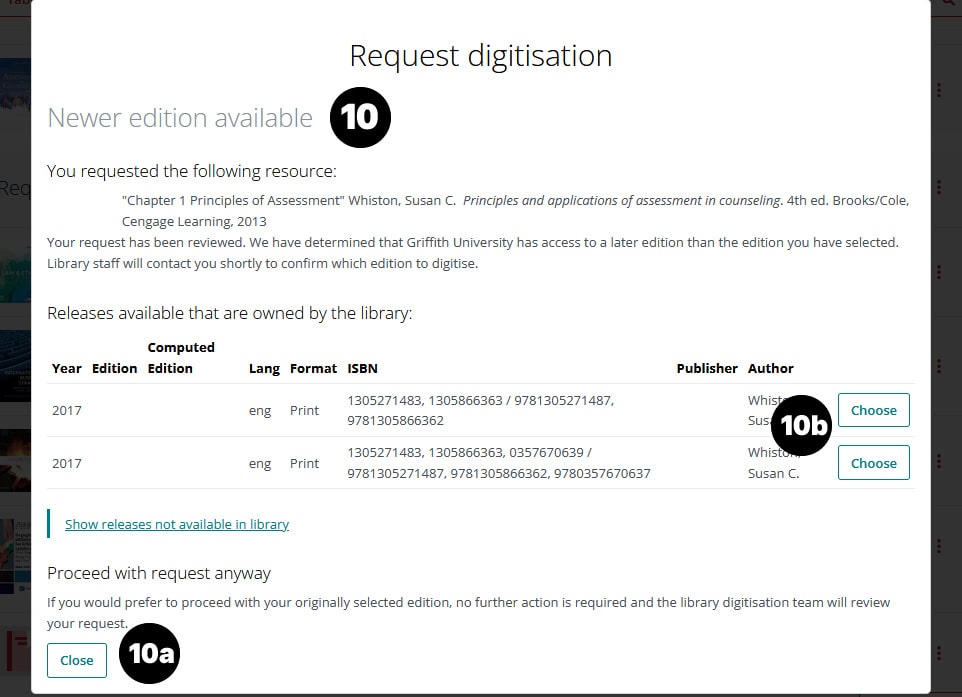962x697 pixels.
Task: Click the Publisher column header
Action: click(x=706, y=368)
